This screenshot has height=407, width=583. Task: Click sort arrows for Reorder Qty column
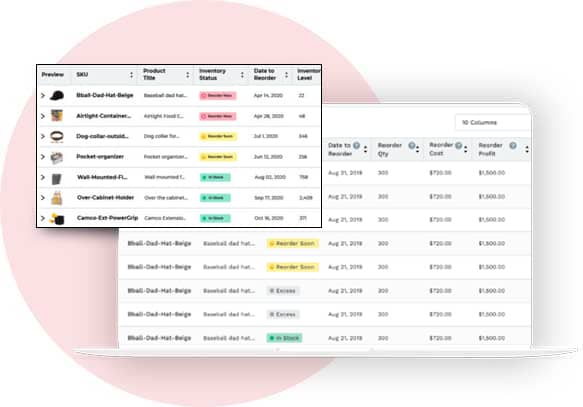418,149
